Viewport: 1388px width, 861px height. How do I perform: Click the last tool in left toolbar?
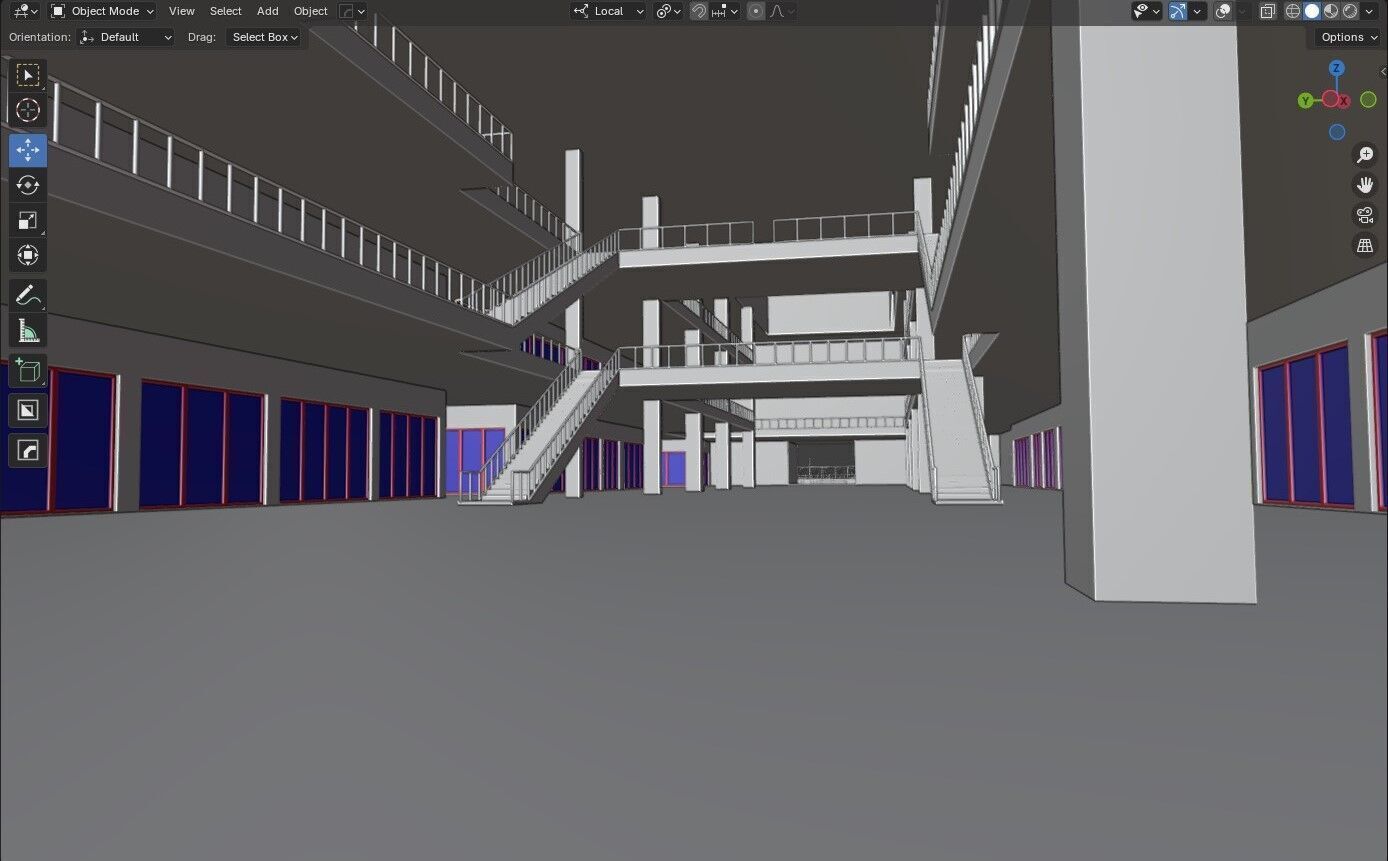[28, 450]
